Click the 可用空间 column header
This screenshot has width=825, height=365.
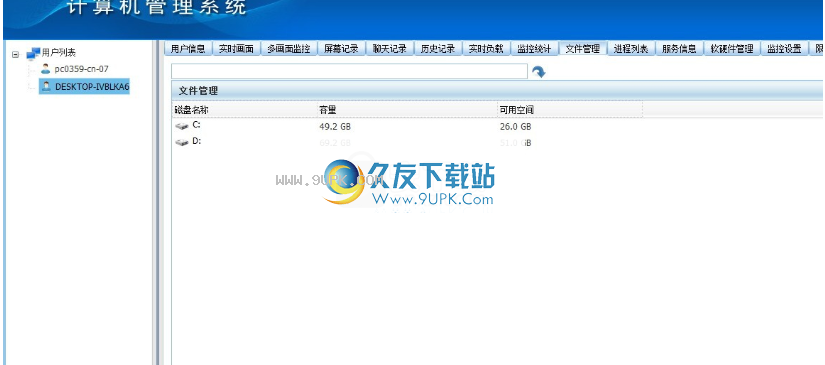click(x=517, y=110)
